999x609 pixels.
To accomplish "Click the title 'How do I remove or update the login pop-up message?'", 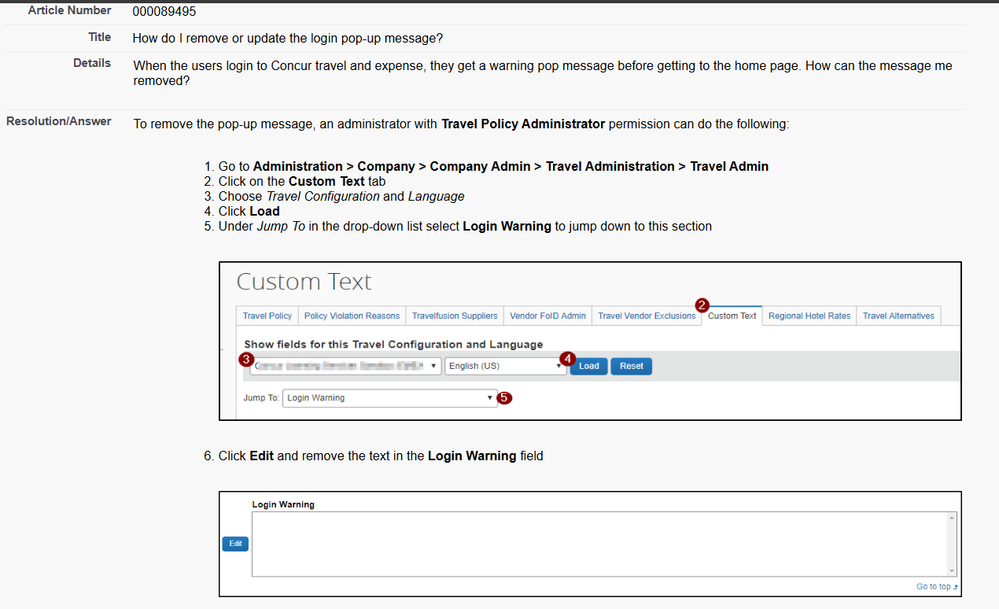I will pos(287,38).
